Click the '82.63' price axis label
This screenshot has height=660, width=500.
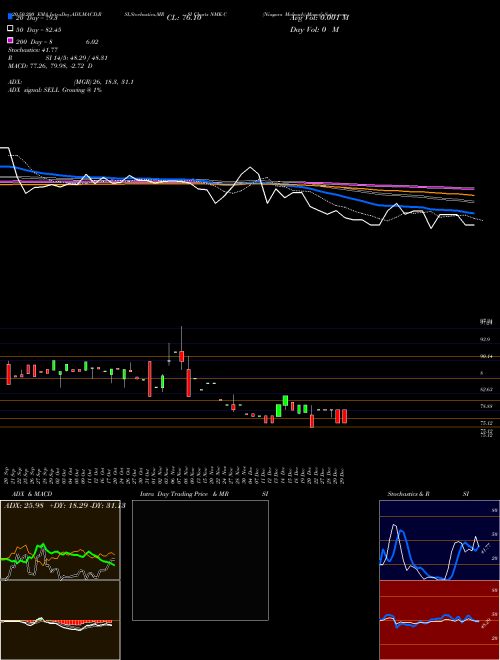486,389
